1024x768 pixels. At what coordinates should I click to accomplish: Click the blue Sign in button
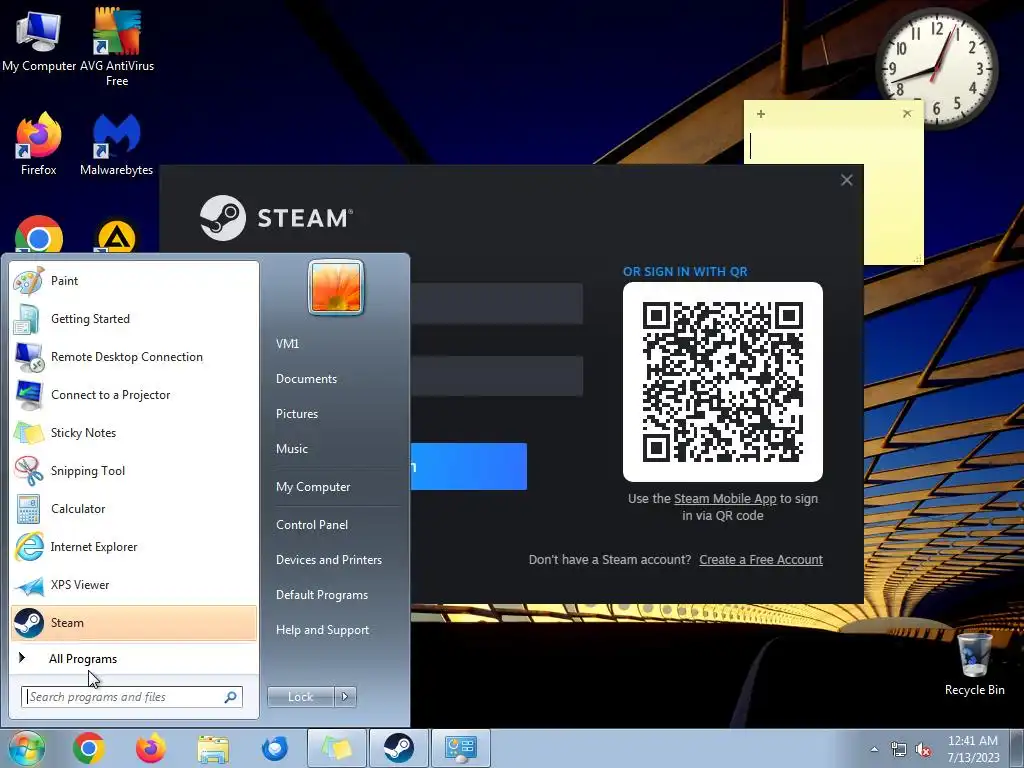click(x=468, y=466)
